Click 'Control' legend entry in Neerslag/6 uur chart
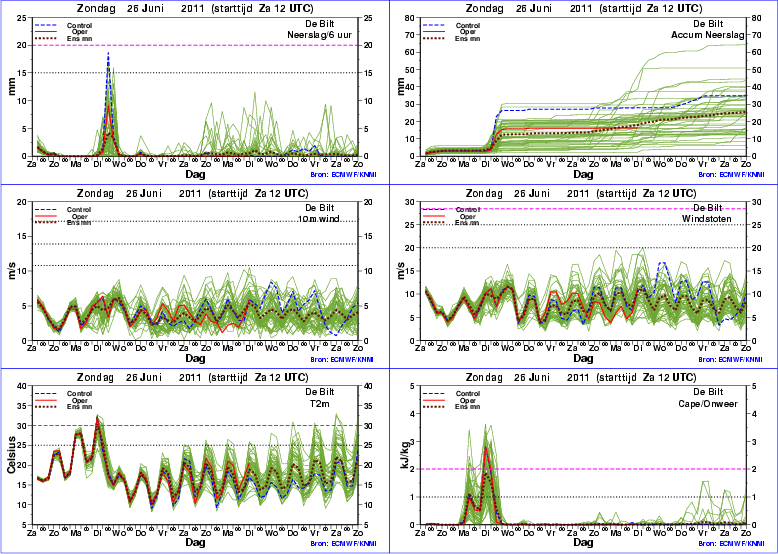 [x=79, y=26]
